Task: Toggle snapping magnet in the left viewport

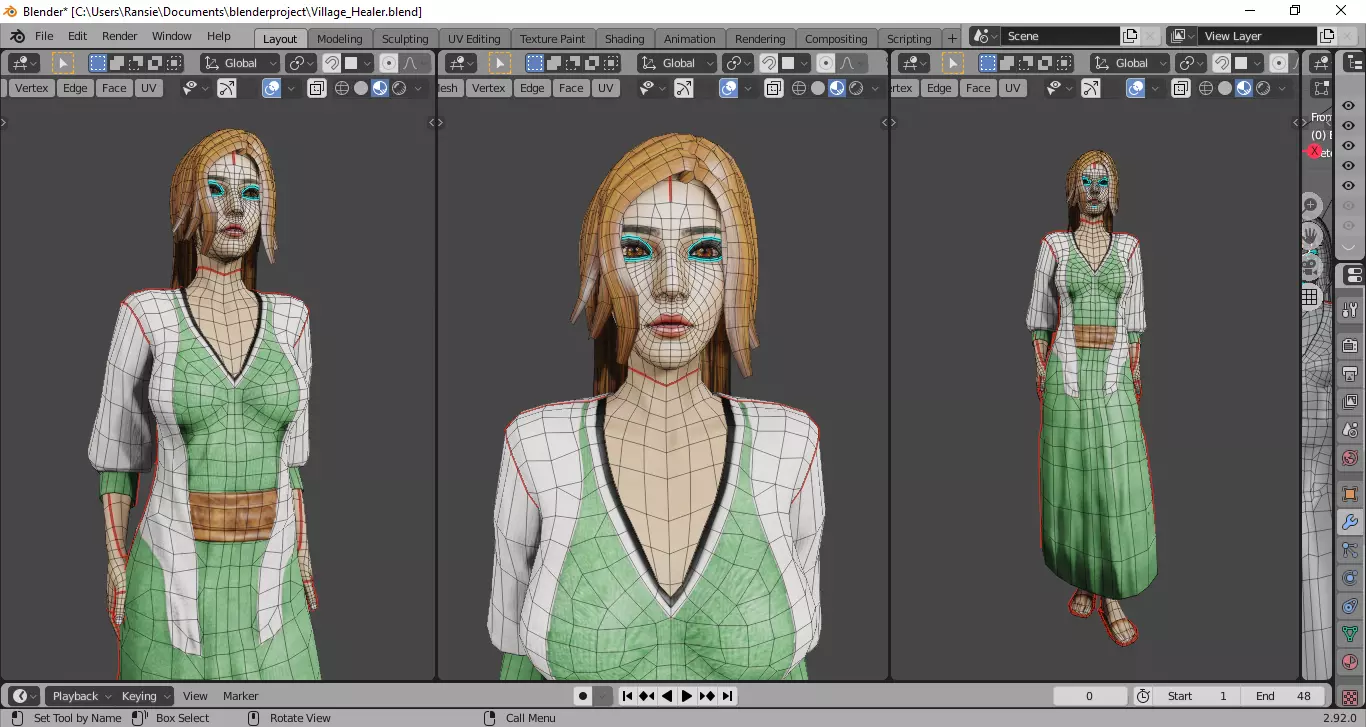Action: [x=332, y=63]
